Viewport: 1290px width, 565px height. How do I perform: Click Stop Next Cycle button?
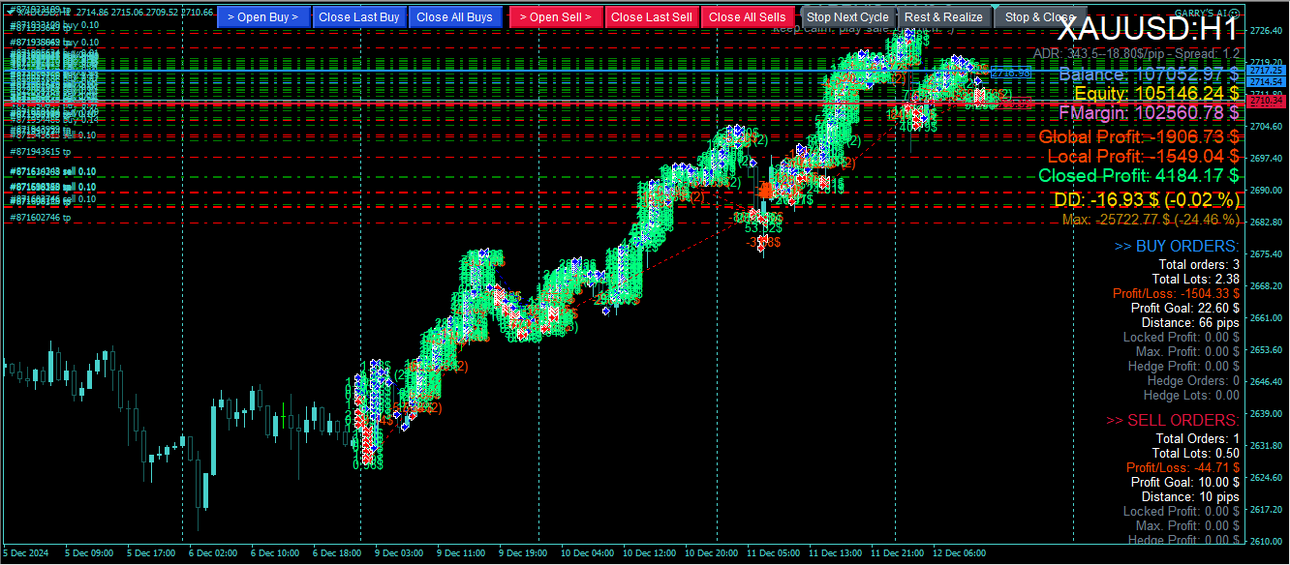point(848,17)
